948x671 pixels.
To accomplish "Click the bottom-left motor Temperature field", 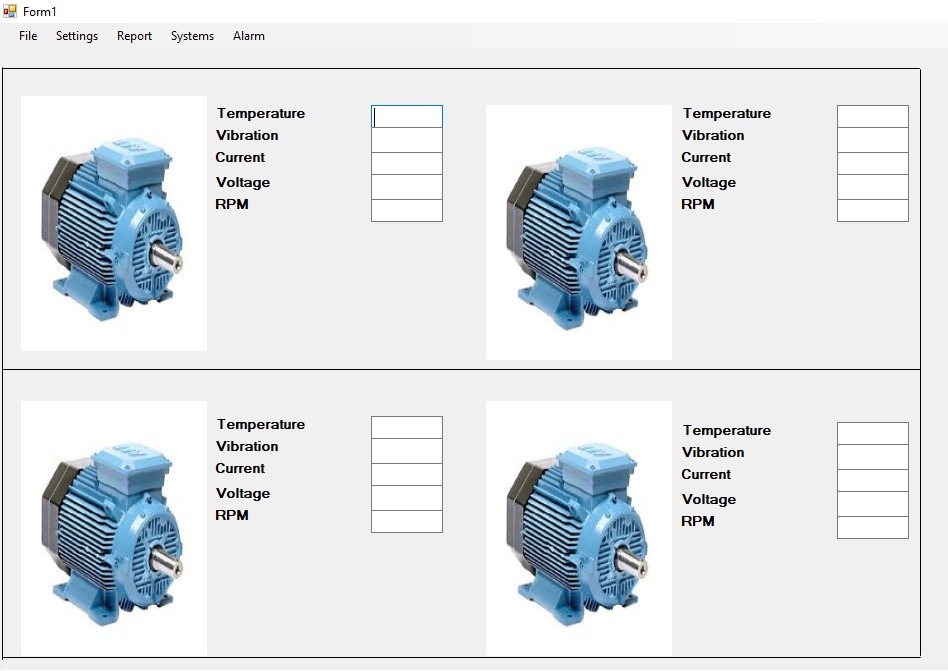I will pos(407,427).
